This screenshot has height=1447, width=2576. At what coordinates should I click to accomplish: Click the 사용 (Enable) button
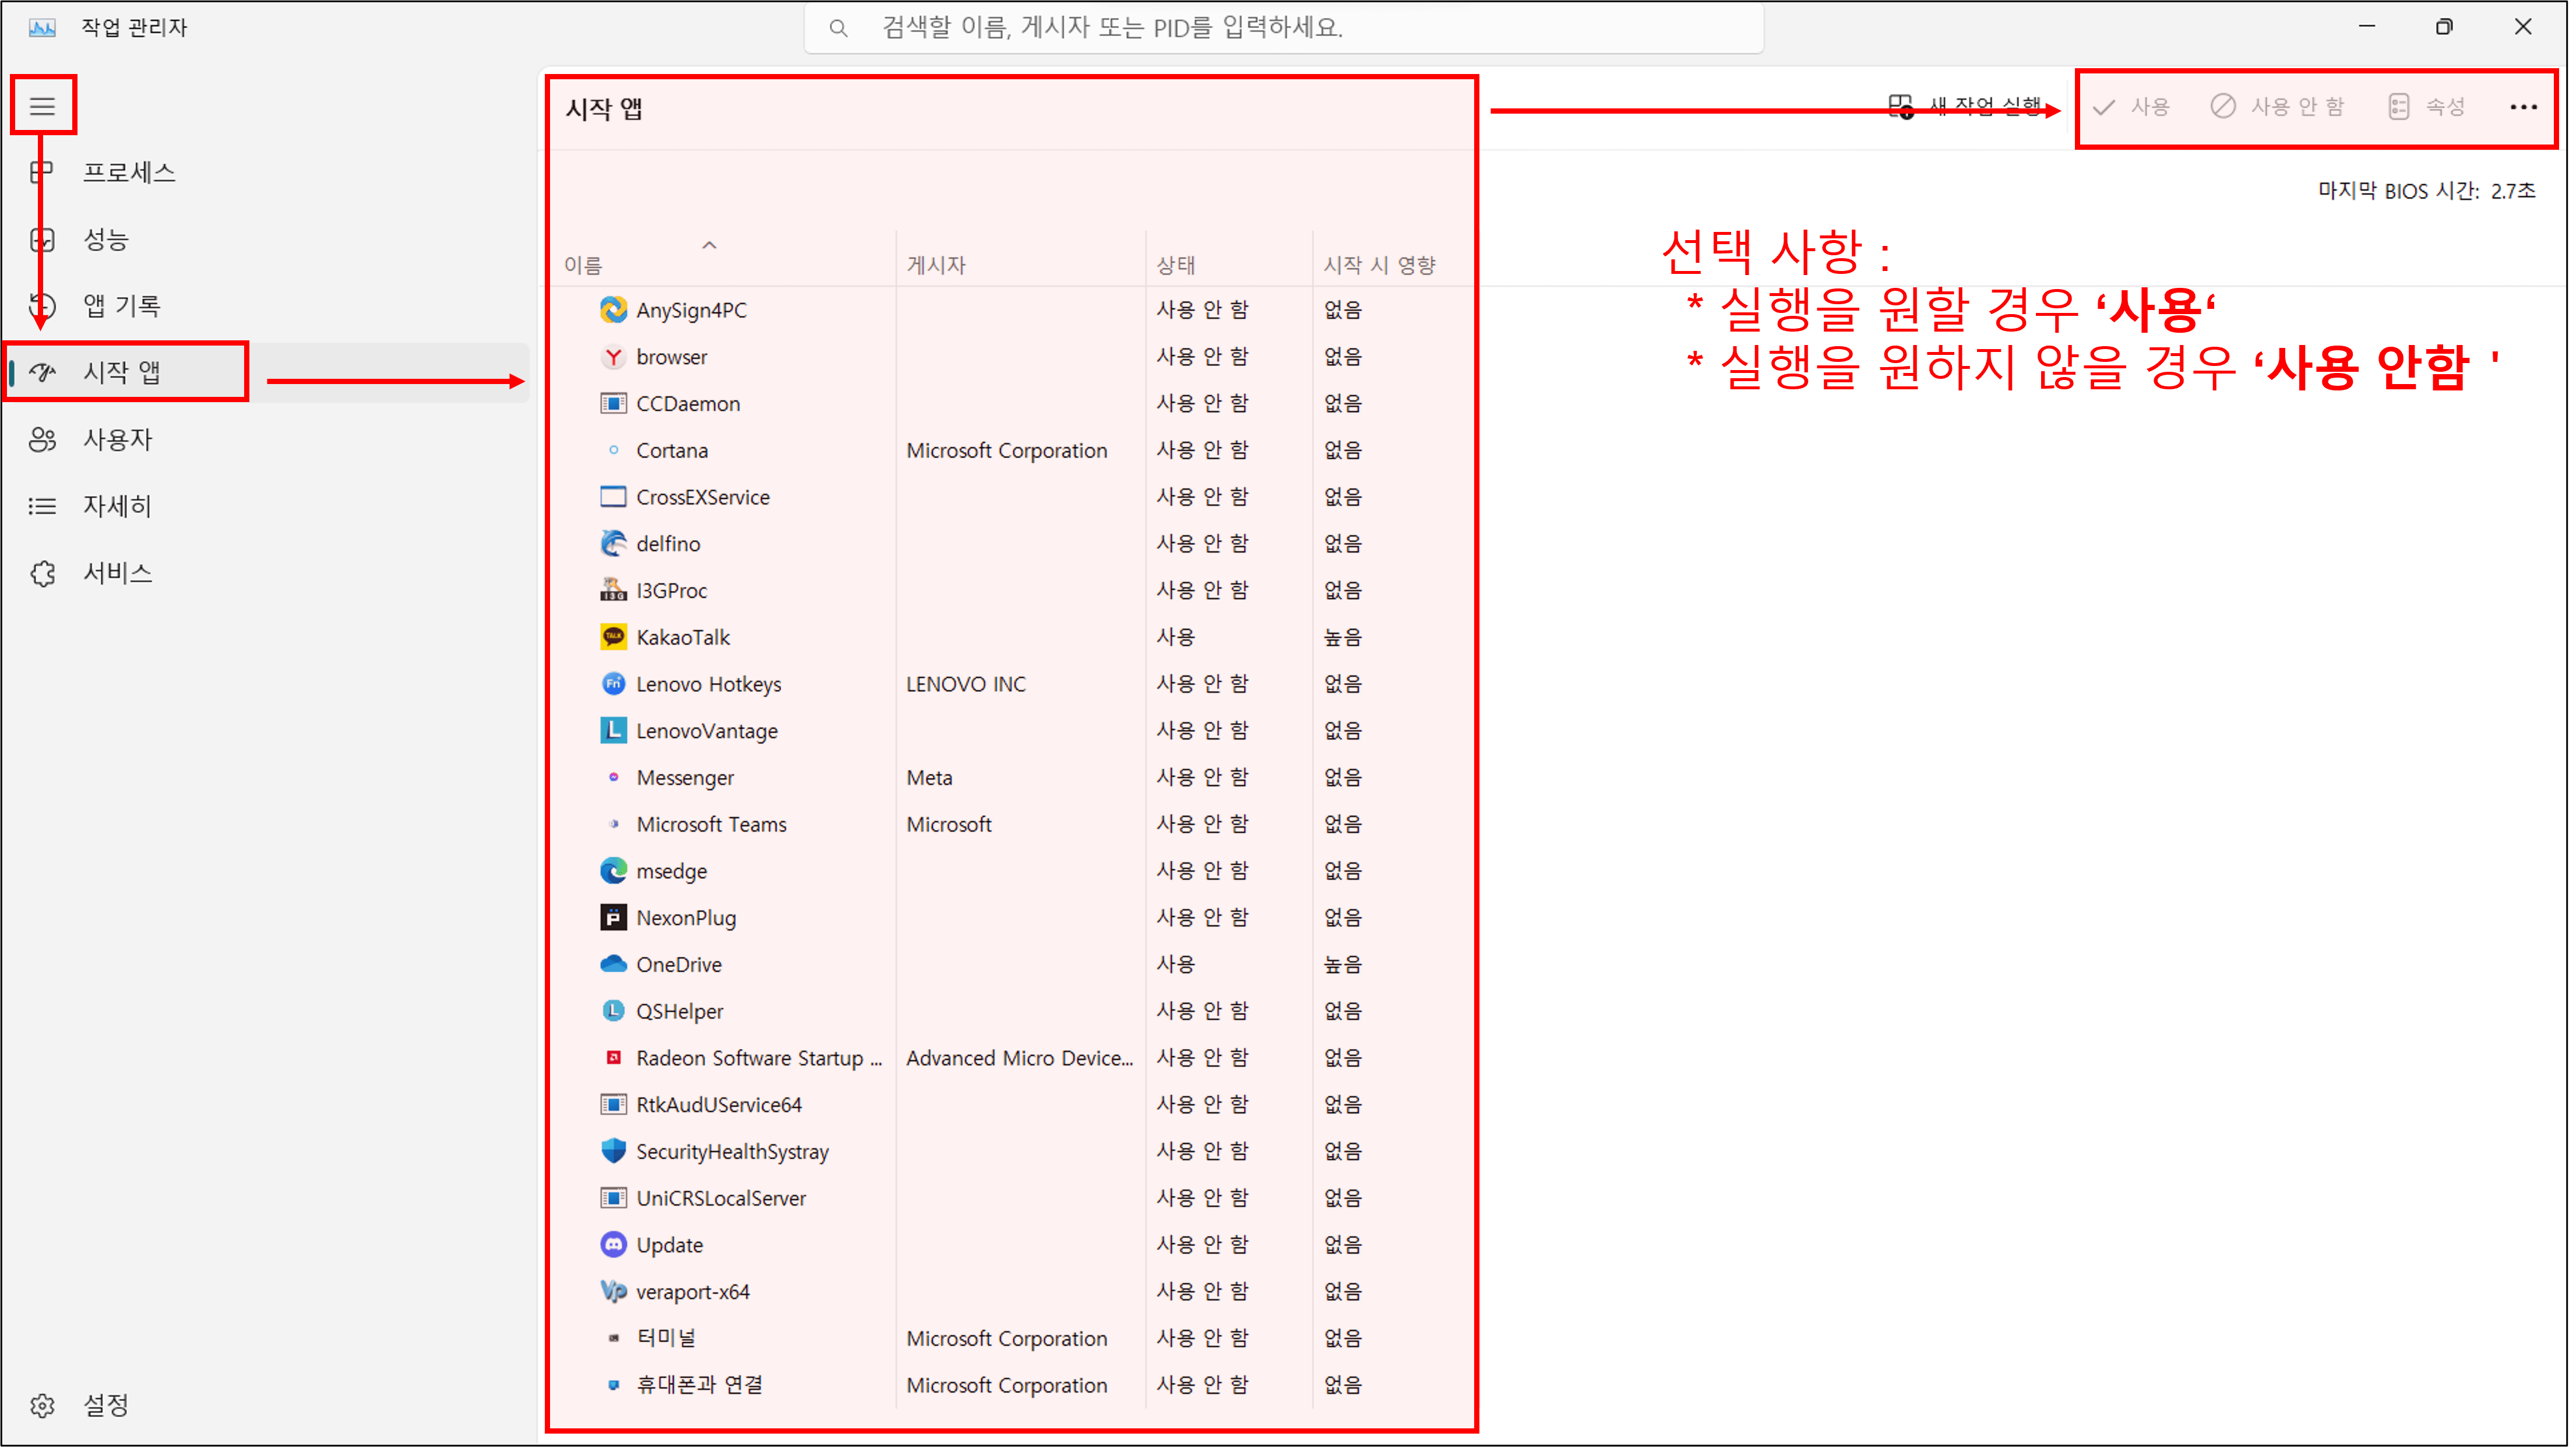pyautogui.click(x=2132, y=107)
